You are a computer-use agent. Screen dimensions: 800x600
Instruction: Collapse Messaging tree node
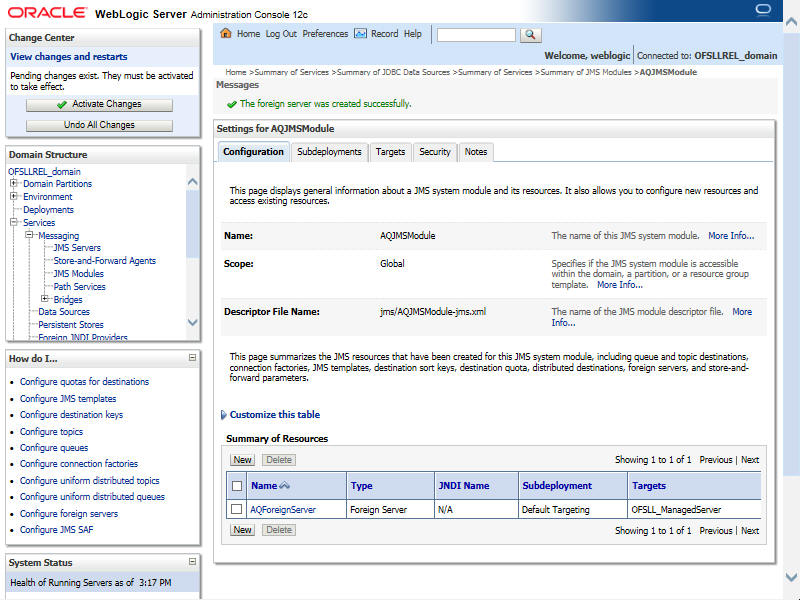click(x=29, y=235)
